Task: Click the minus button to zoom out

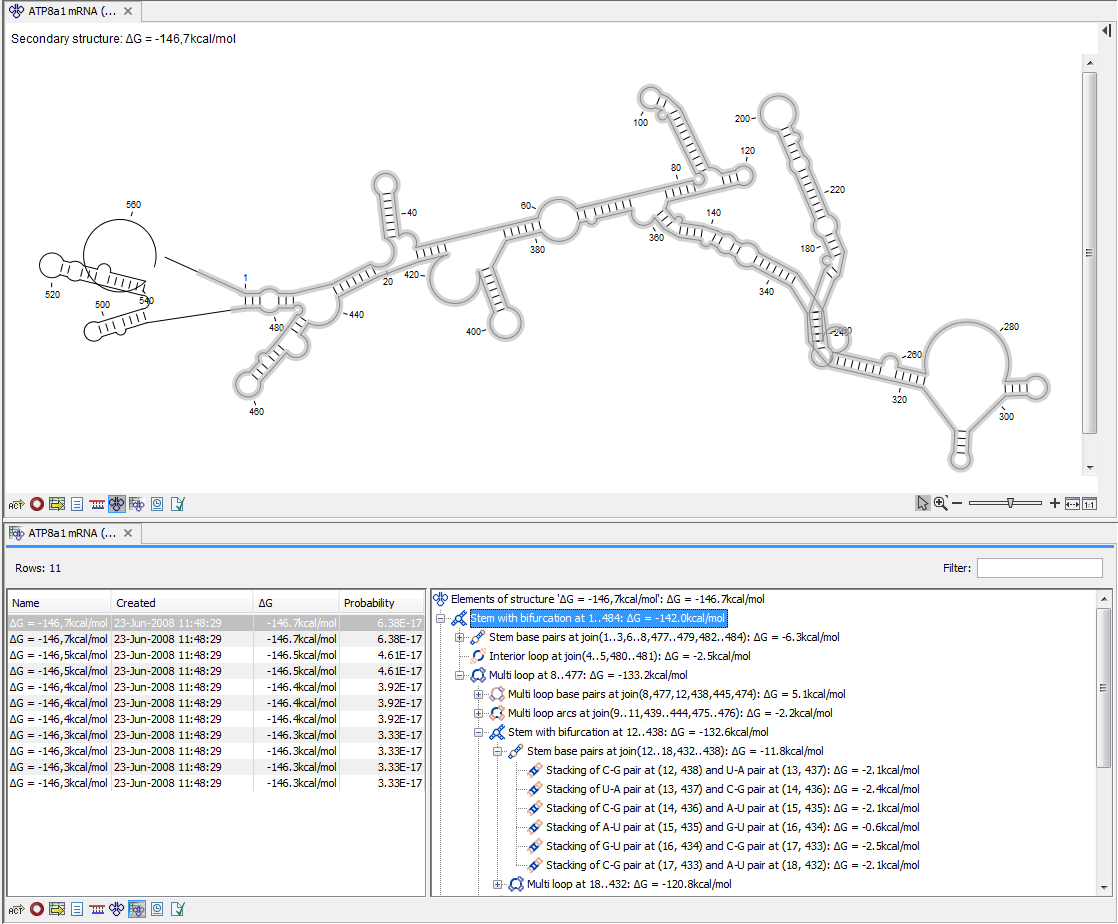Action: [x=957, y=503]
